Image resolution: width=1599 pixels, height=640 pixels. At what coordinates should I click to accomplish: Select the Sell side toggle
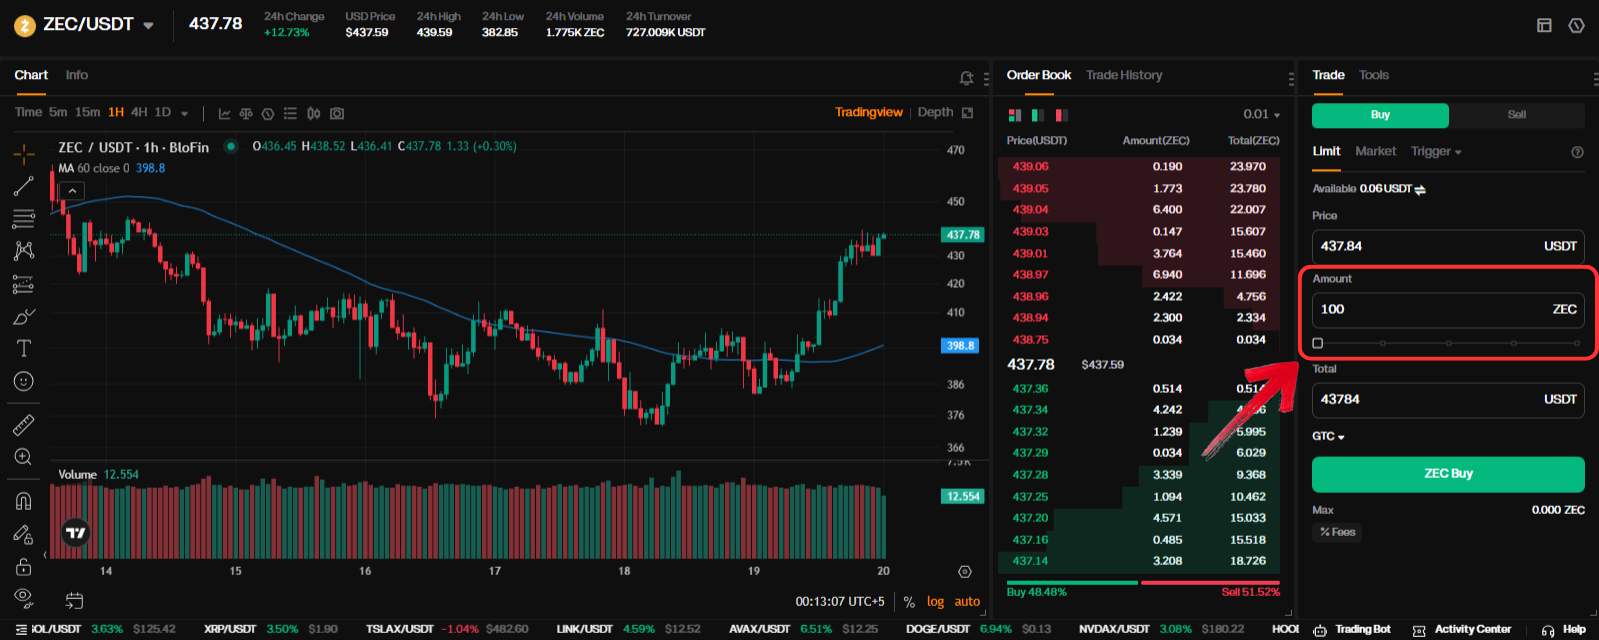coord(1516,115)
